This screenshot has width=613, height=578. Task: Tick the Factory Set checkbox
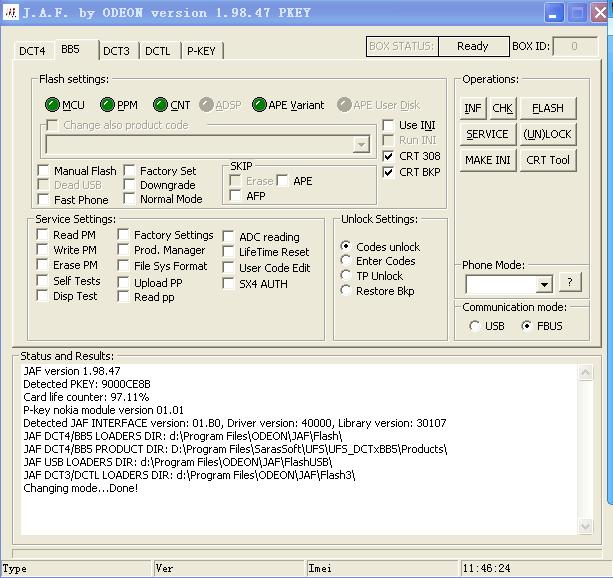coord(129,171)
